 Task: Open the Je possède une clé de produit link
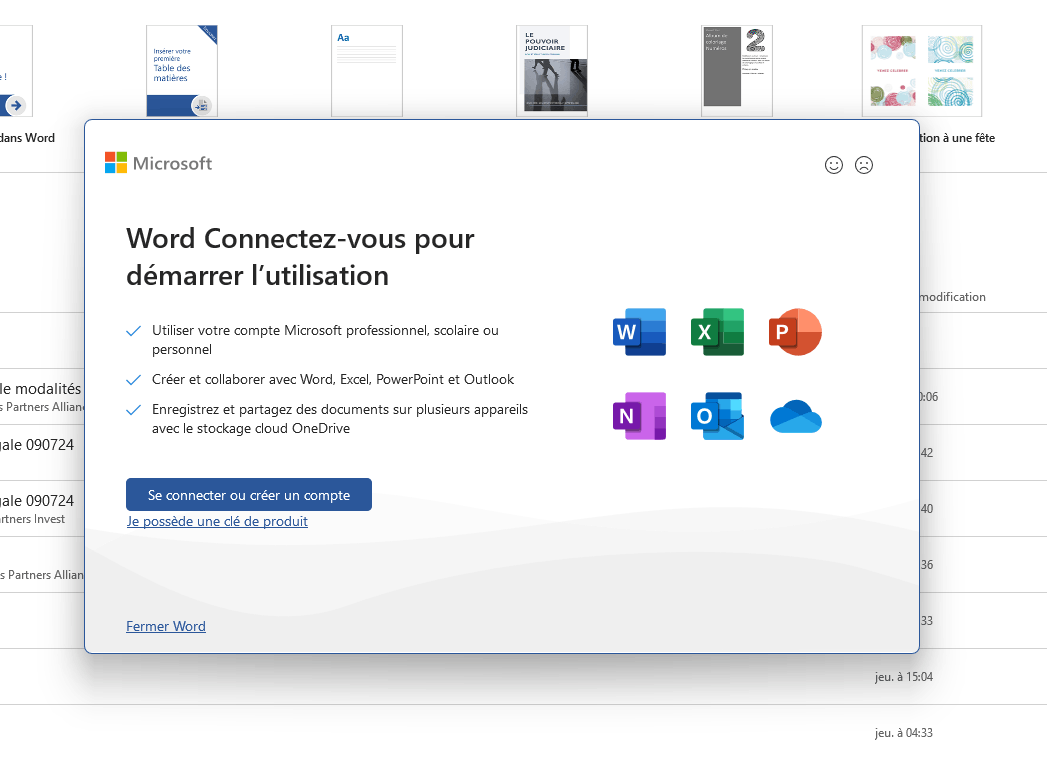click(x=217, y=521)
